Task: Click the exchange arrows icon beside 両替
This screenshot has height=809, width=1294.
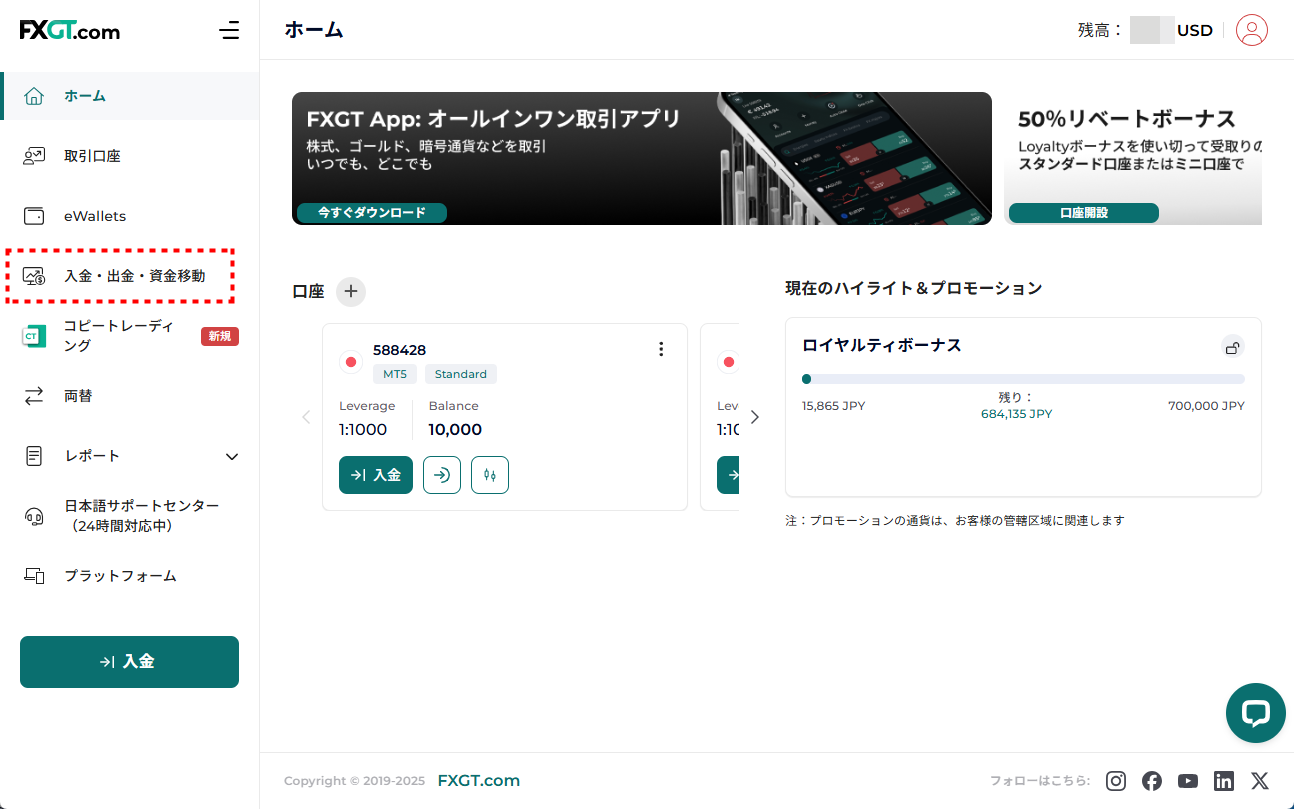Action: pos(34,396)
